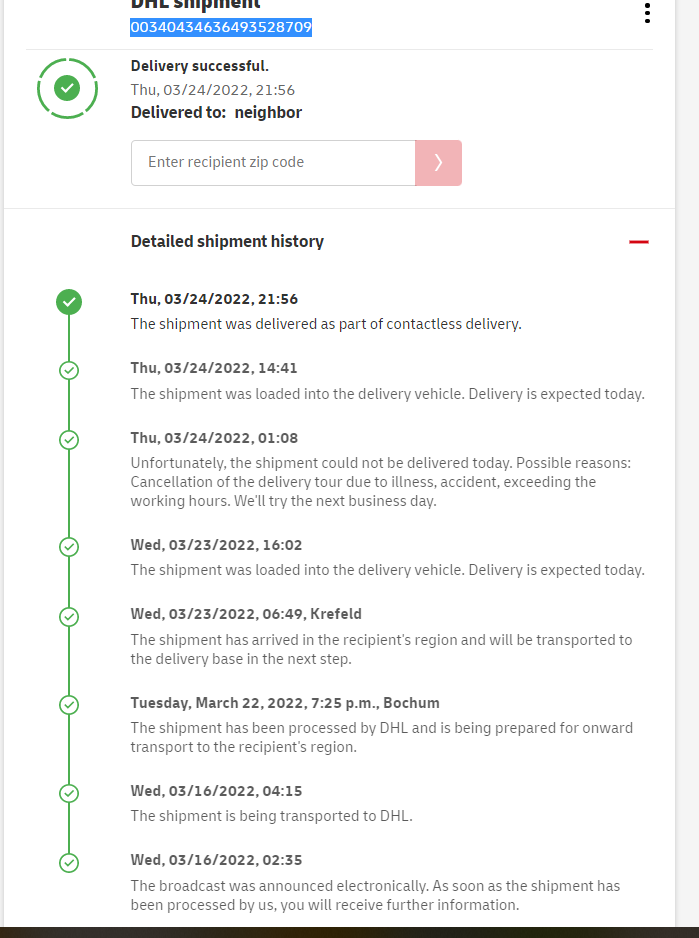Click the checkmark beside the Krefeld entry
Viewport: 699px width, 938px height.
tap(69, 616)
